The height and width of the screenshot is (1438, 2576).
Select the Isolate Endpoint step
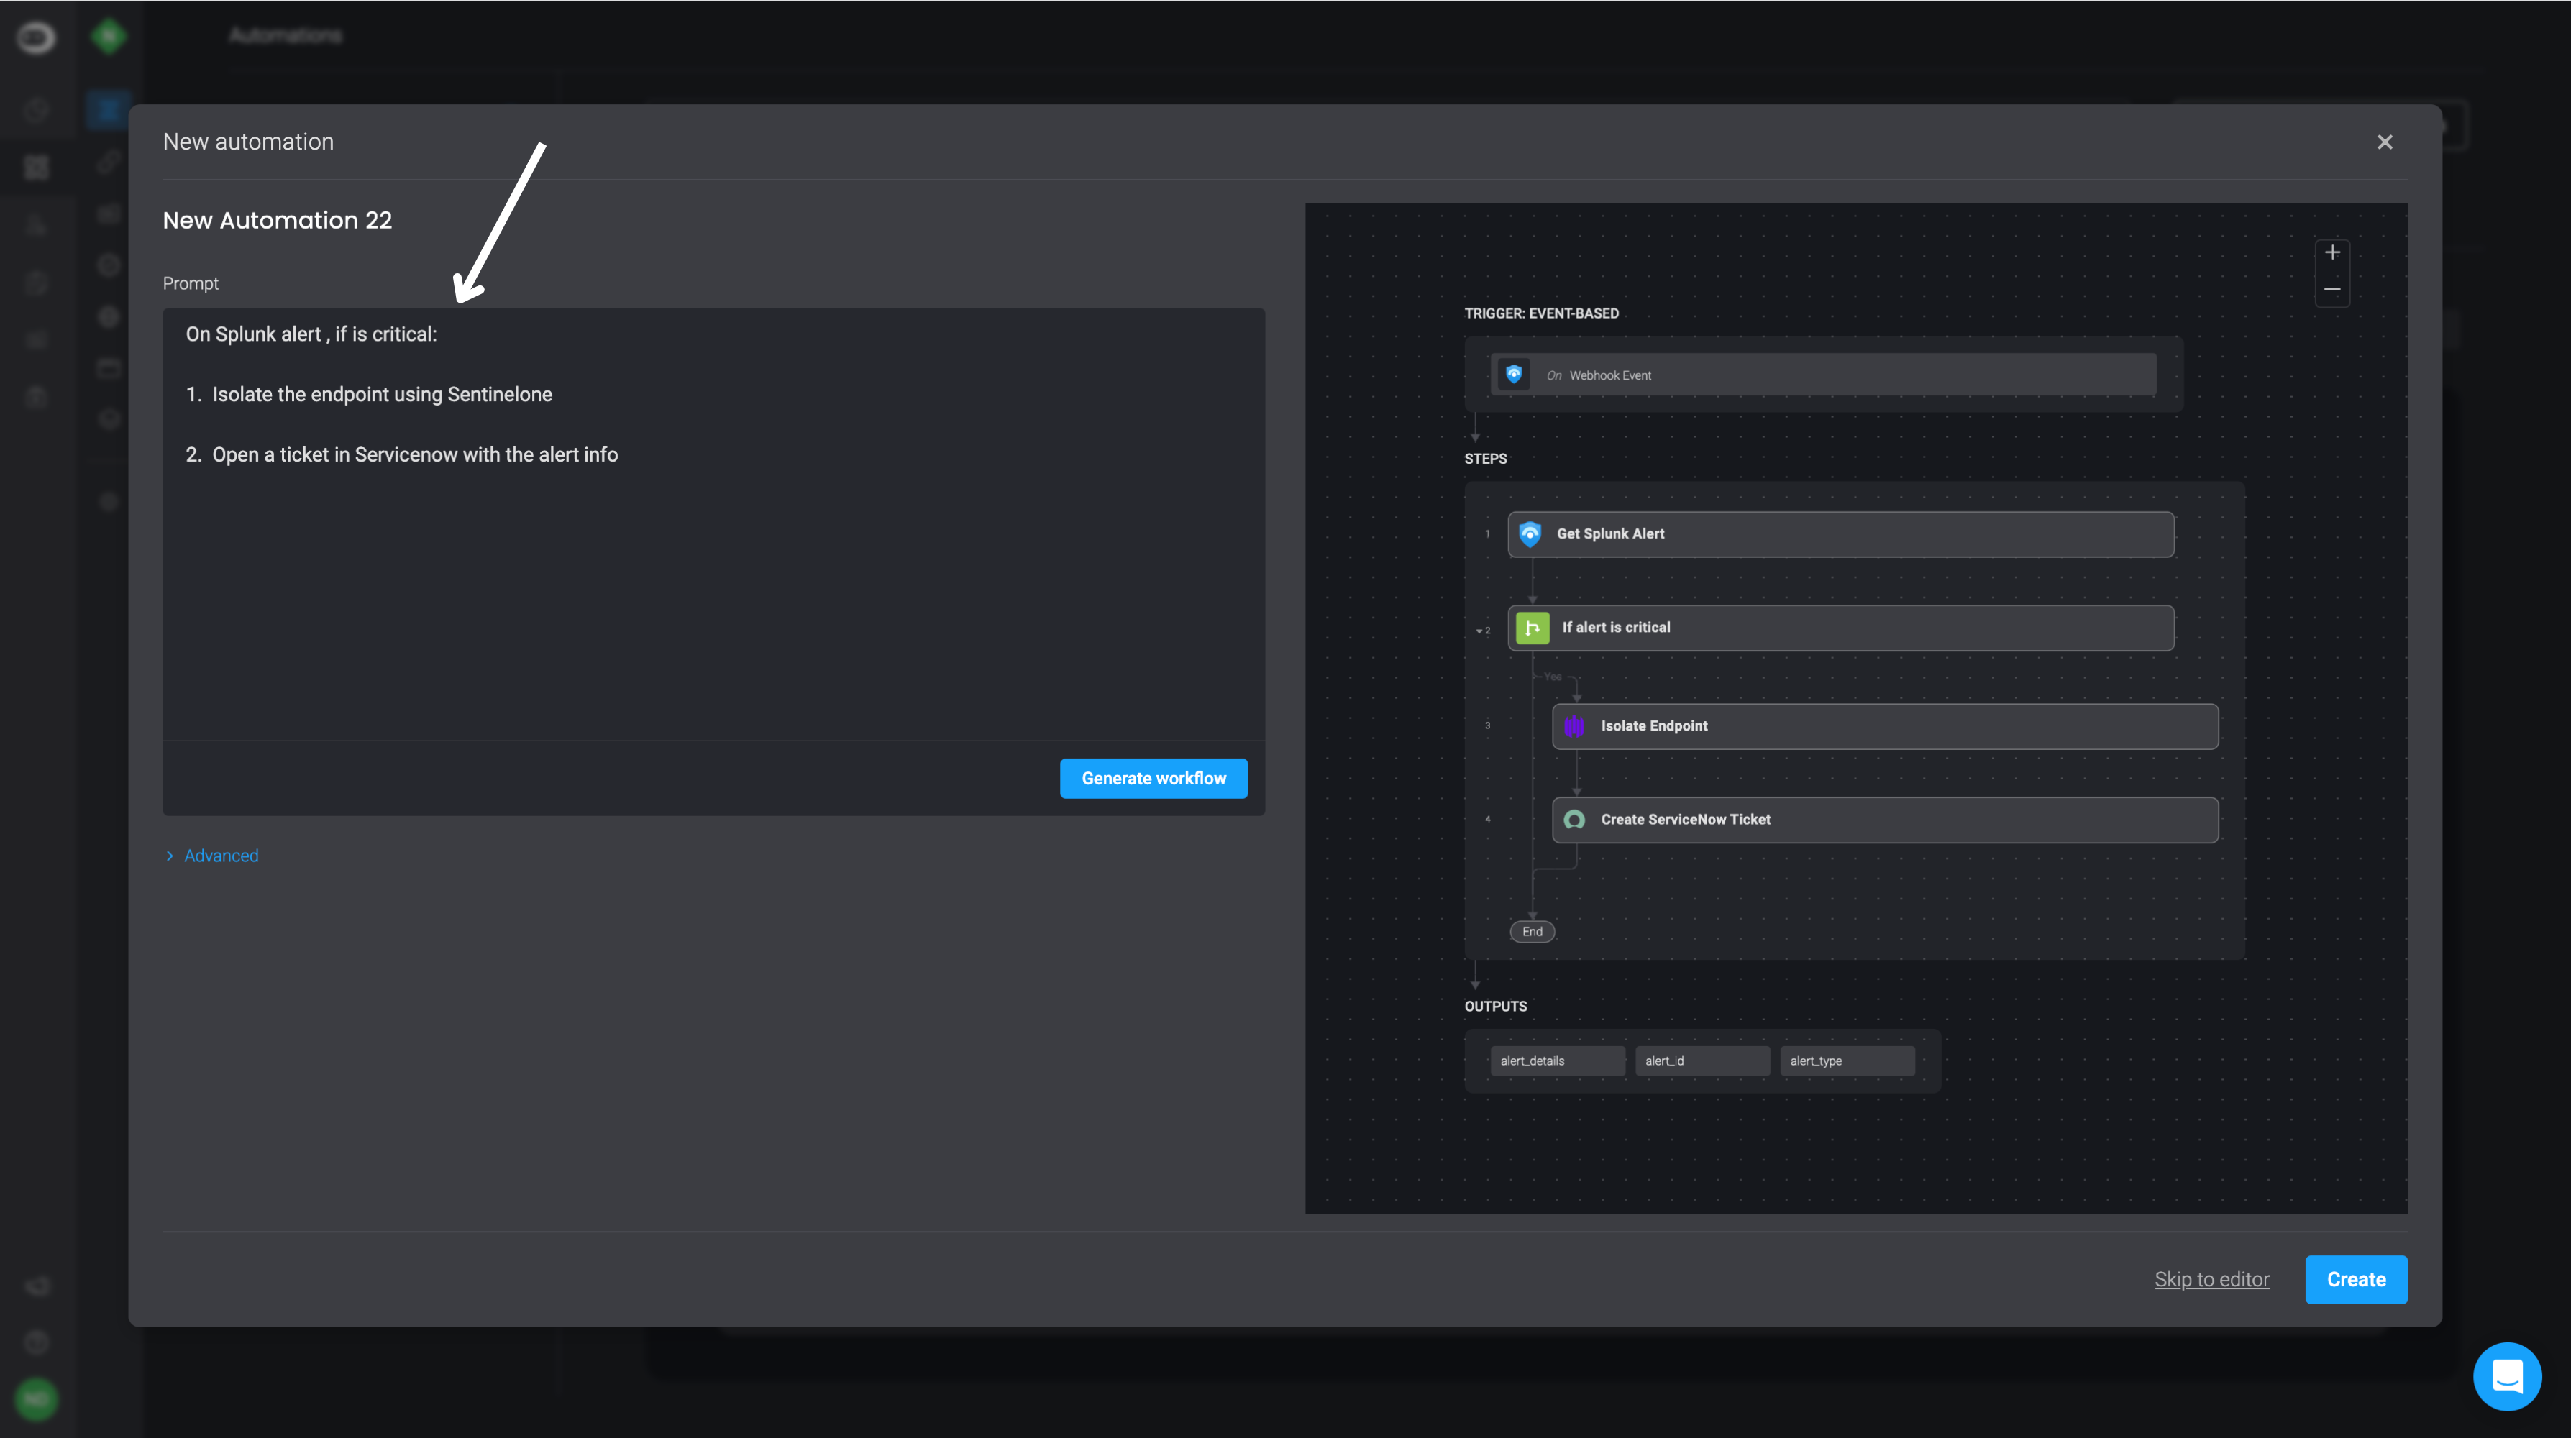coord(1886,727)
